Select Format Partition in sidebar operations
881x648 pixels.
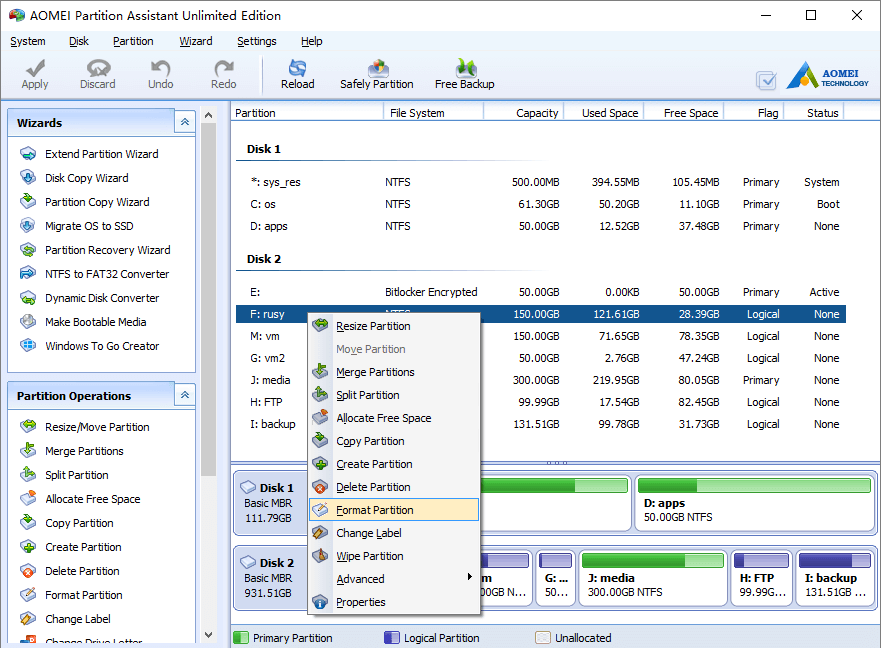[x=71, y=595]
